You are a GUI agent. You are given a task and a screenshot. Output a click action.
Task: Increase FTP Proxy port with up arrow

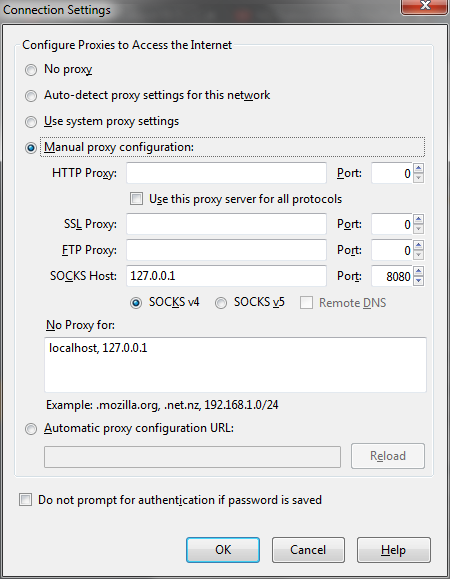point(418,245)
